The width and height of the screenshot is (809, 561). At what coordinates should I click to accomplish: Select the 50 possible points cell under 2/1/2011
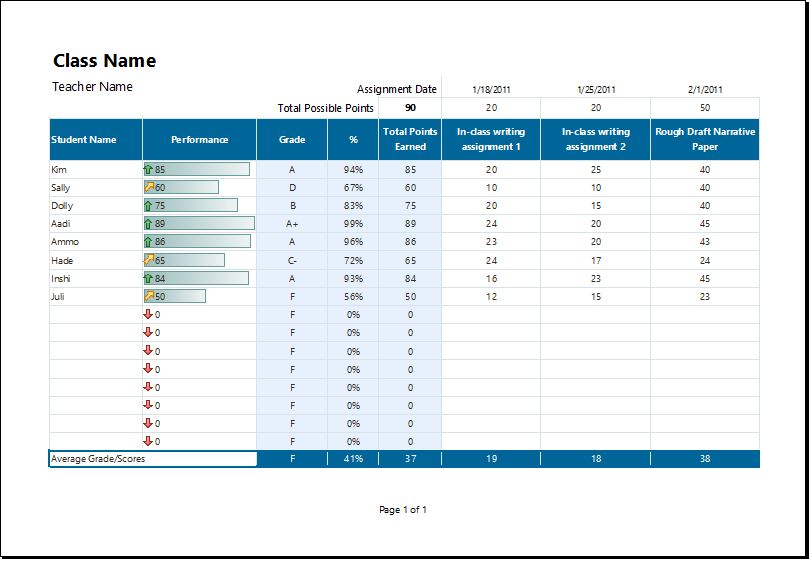(705, 108)
